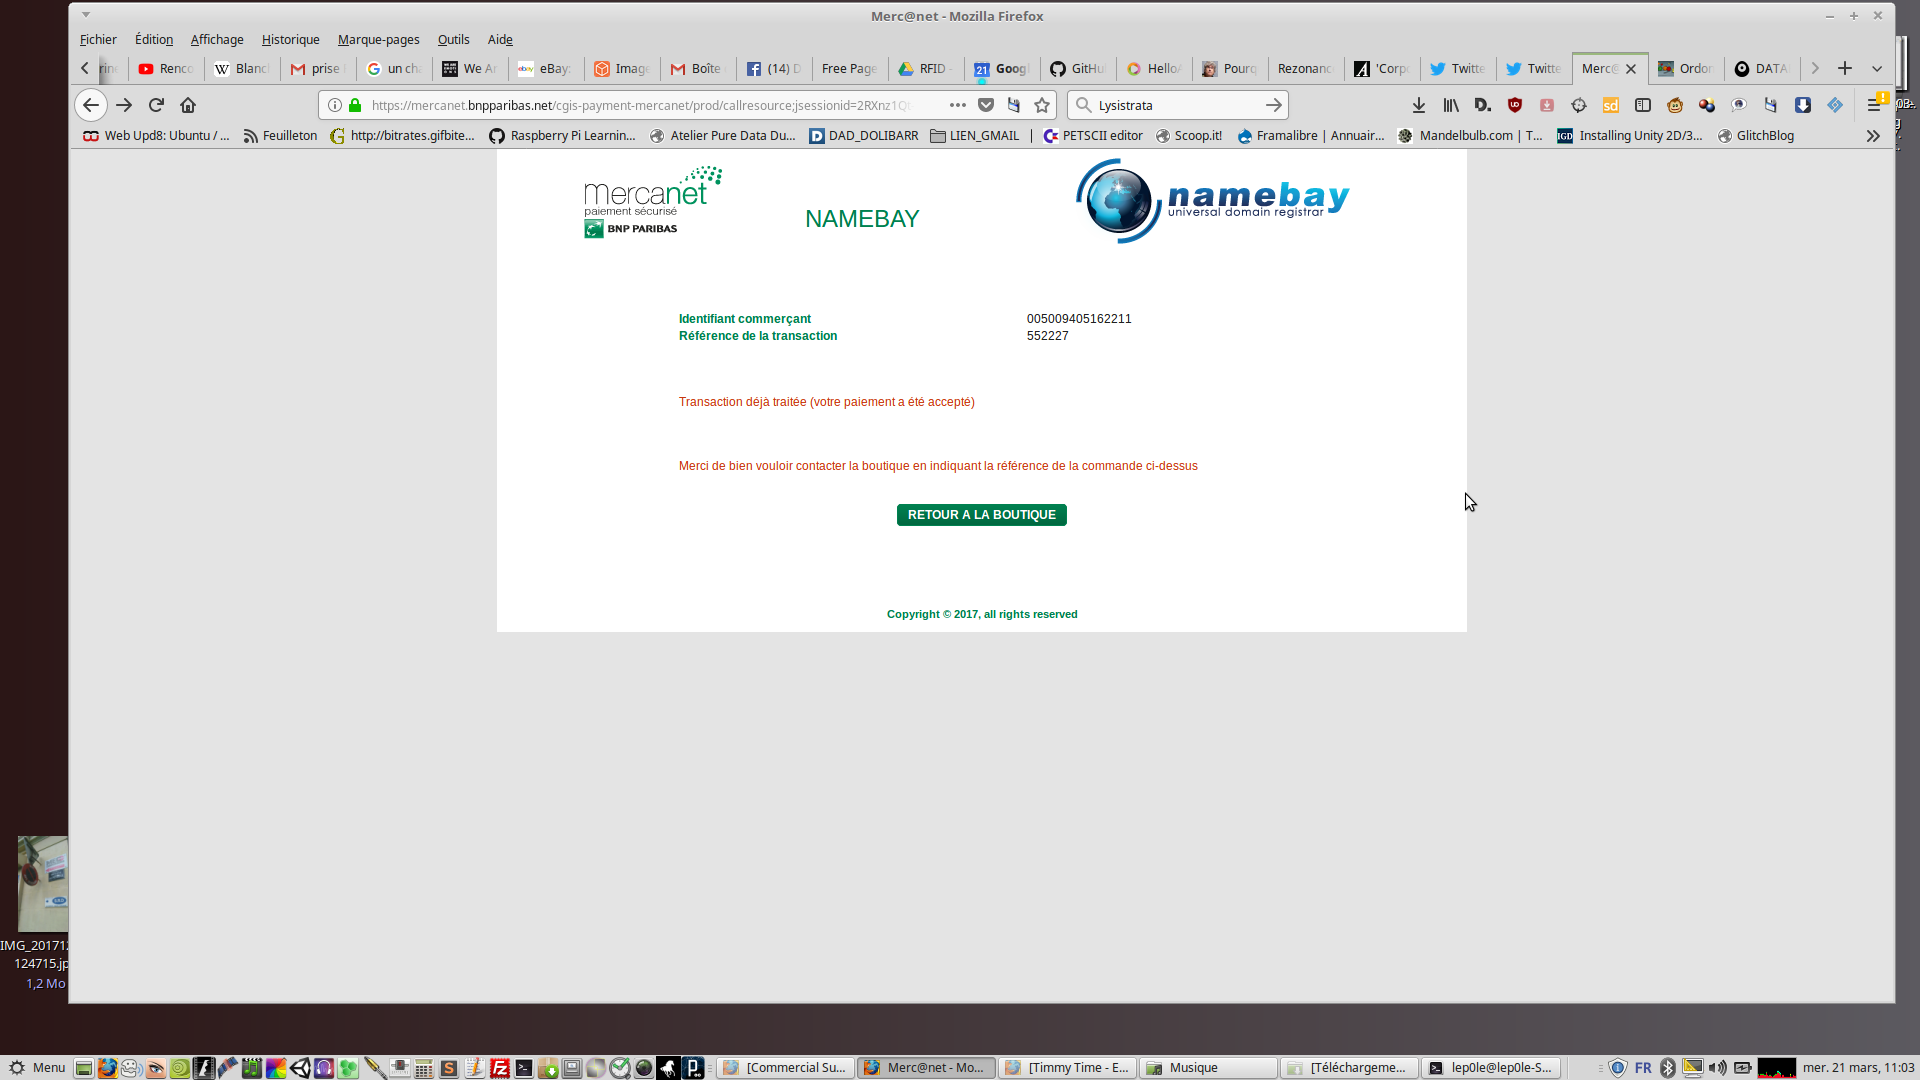The width and height of the screenshot is (1920, 1080).
Task: Expand the list all tabs chevron
Action: (x=1877, y=68)
